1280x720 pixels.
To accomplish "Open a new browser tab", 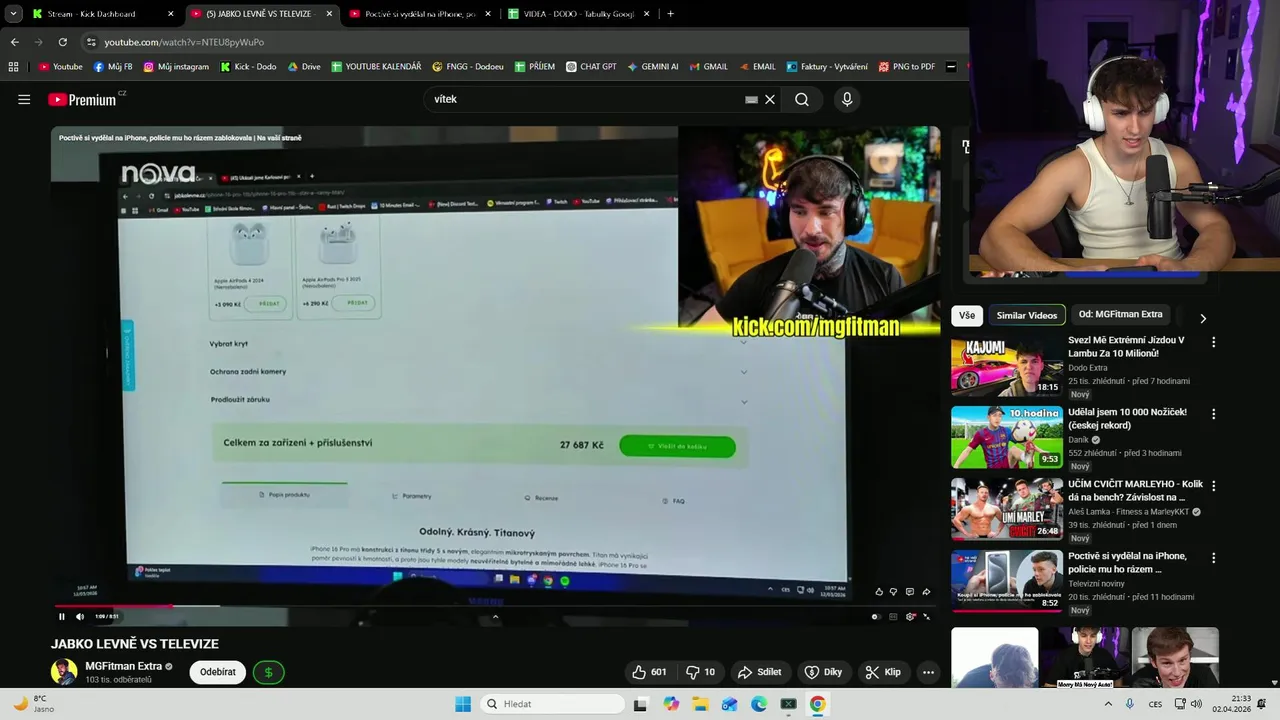I will point(670,14).
